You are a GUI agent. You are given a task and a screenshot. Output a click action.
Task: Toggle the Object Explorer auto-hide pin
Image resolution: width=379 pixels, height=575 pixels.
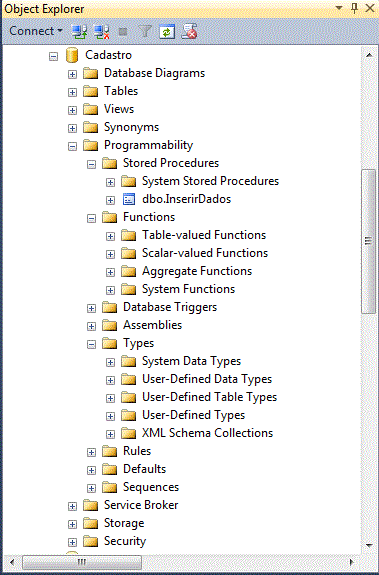pos(354,8)
